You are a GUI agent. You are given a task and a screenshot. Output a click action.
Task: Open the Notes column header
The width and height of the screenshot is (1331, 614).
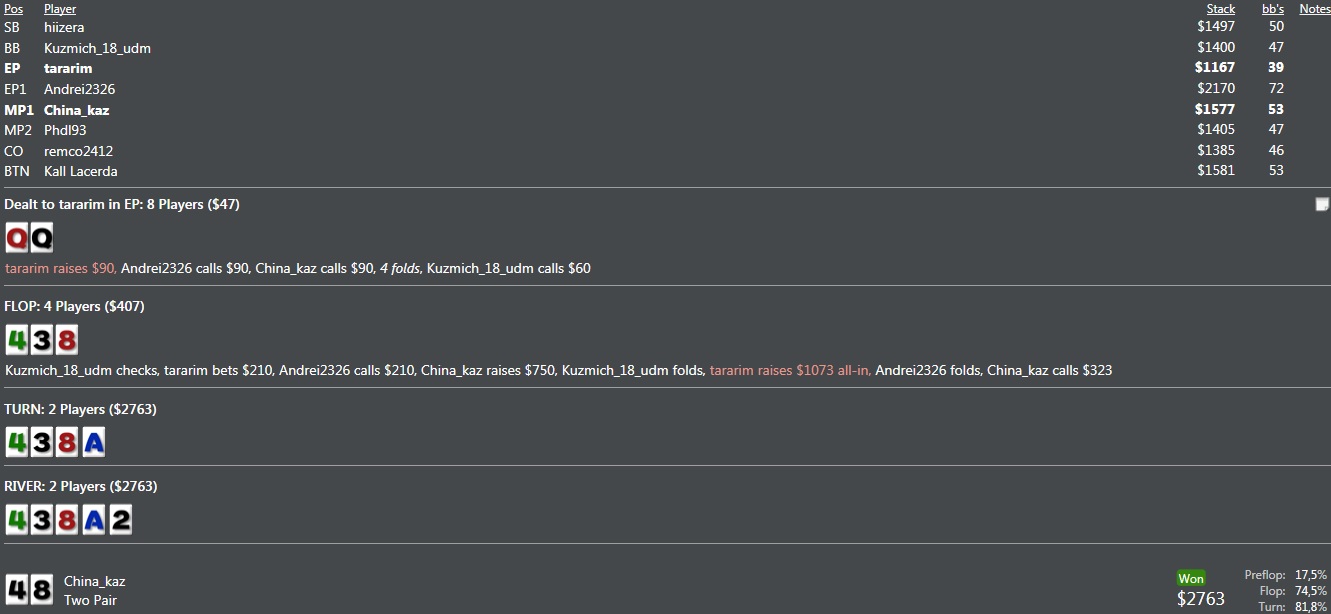[1315, 9]
